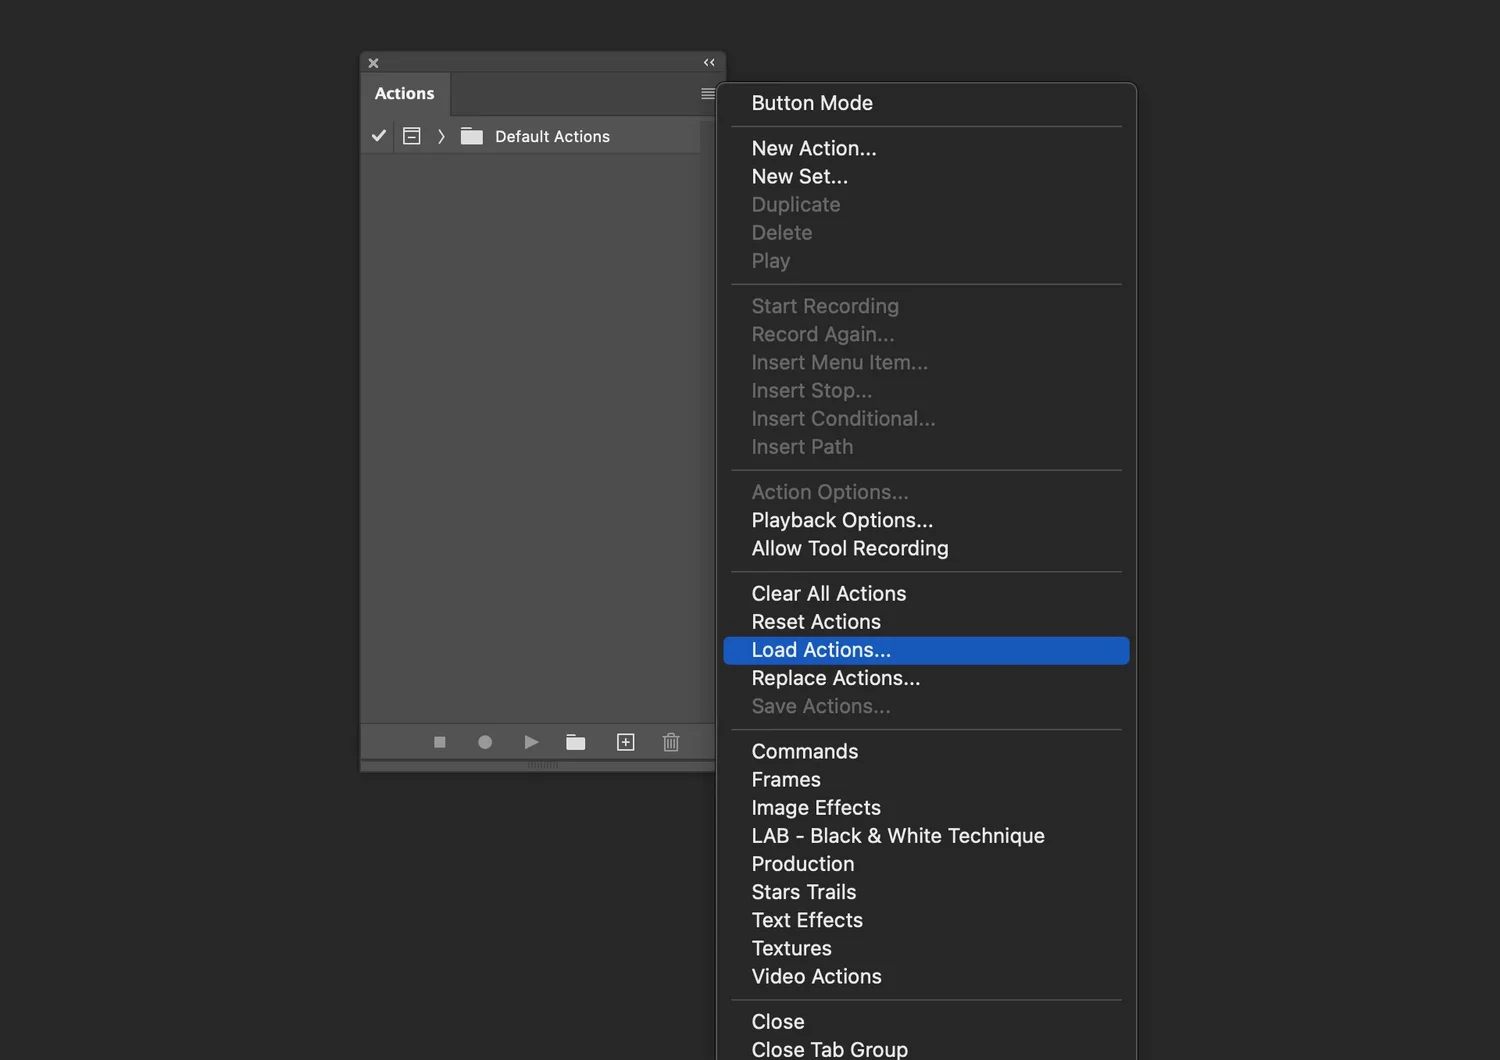Viewport: 1500px width, 1060px height.
Task: Load the Stars Trails action set
Action: point(926,891)
